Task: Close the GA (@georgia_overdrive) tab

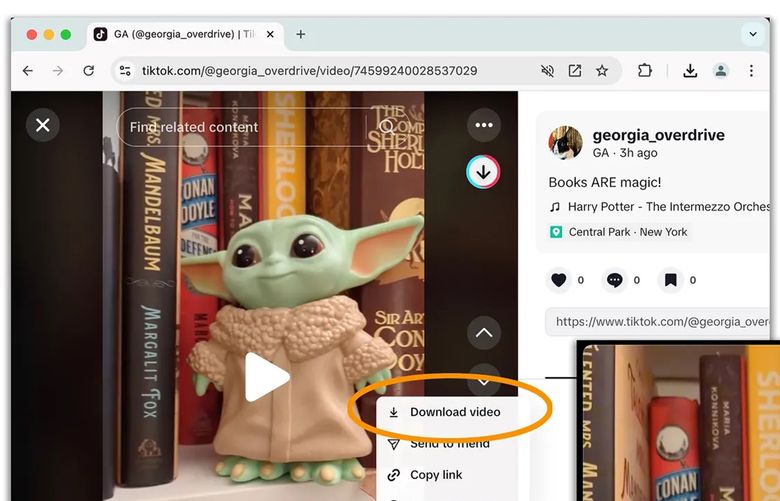Action: click(270, 34)
